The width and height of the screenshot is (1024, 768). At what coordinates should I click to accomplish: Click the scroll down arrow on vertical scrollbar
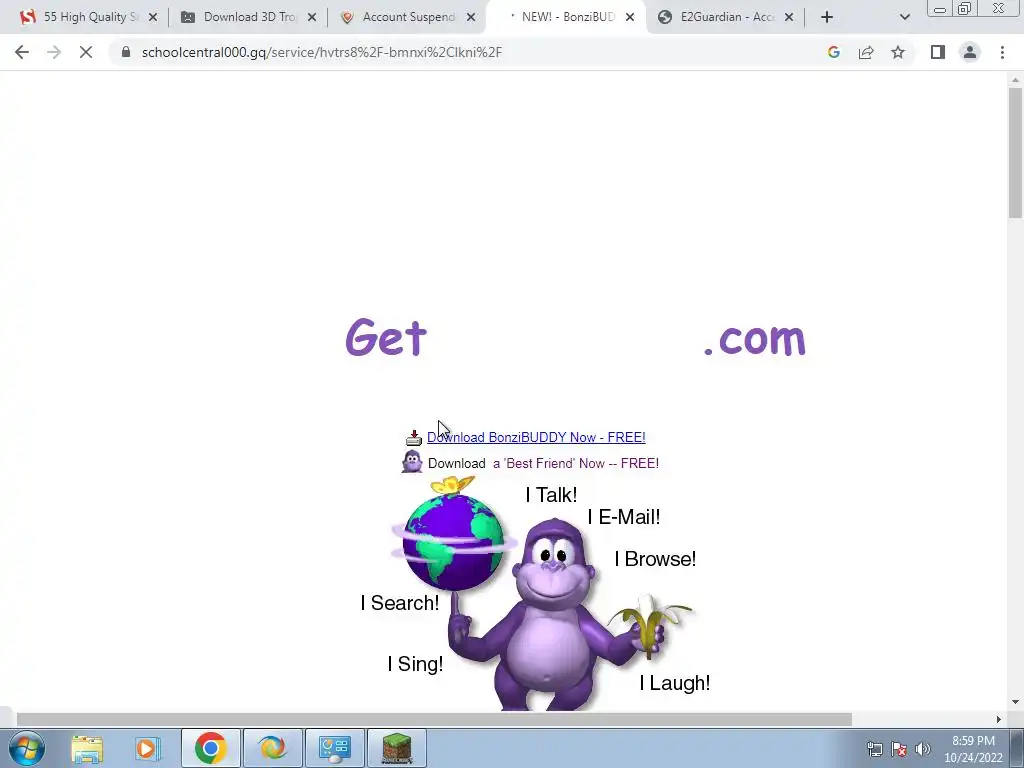(1015, 702)
